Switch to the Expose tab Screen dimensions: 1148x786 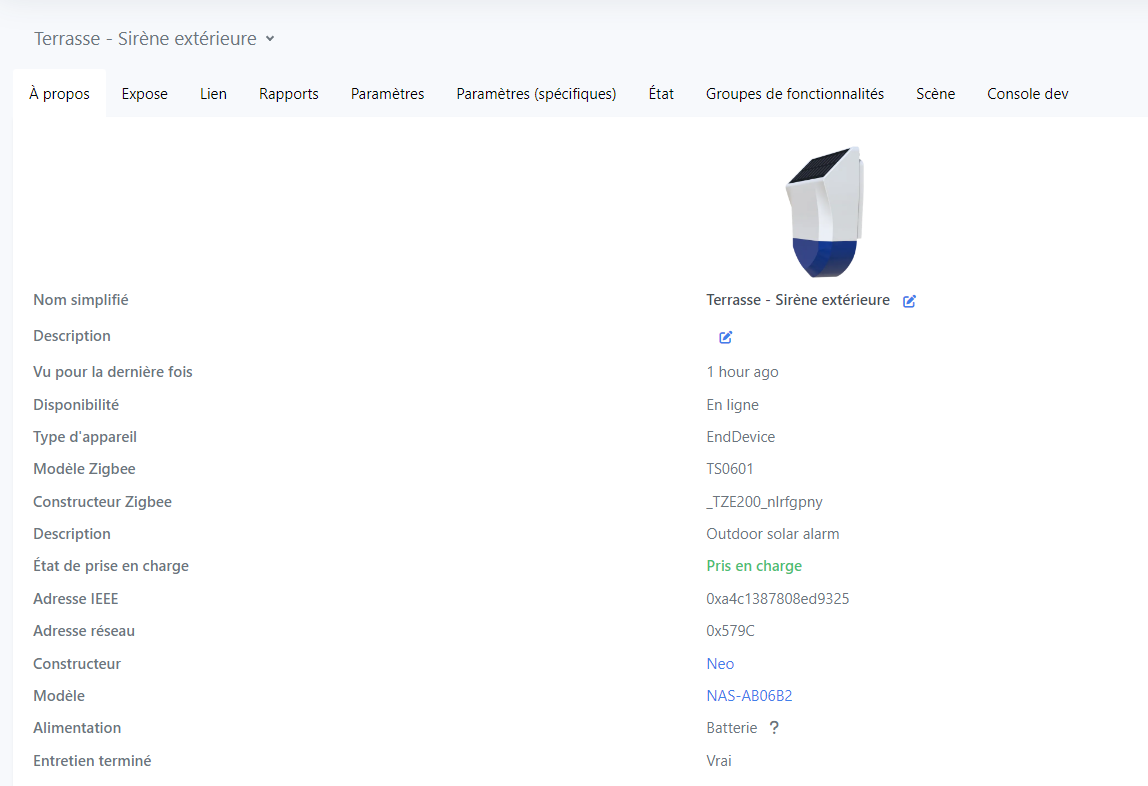[x=144, y=94]
